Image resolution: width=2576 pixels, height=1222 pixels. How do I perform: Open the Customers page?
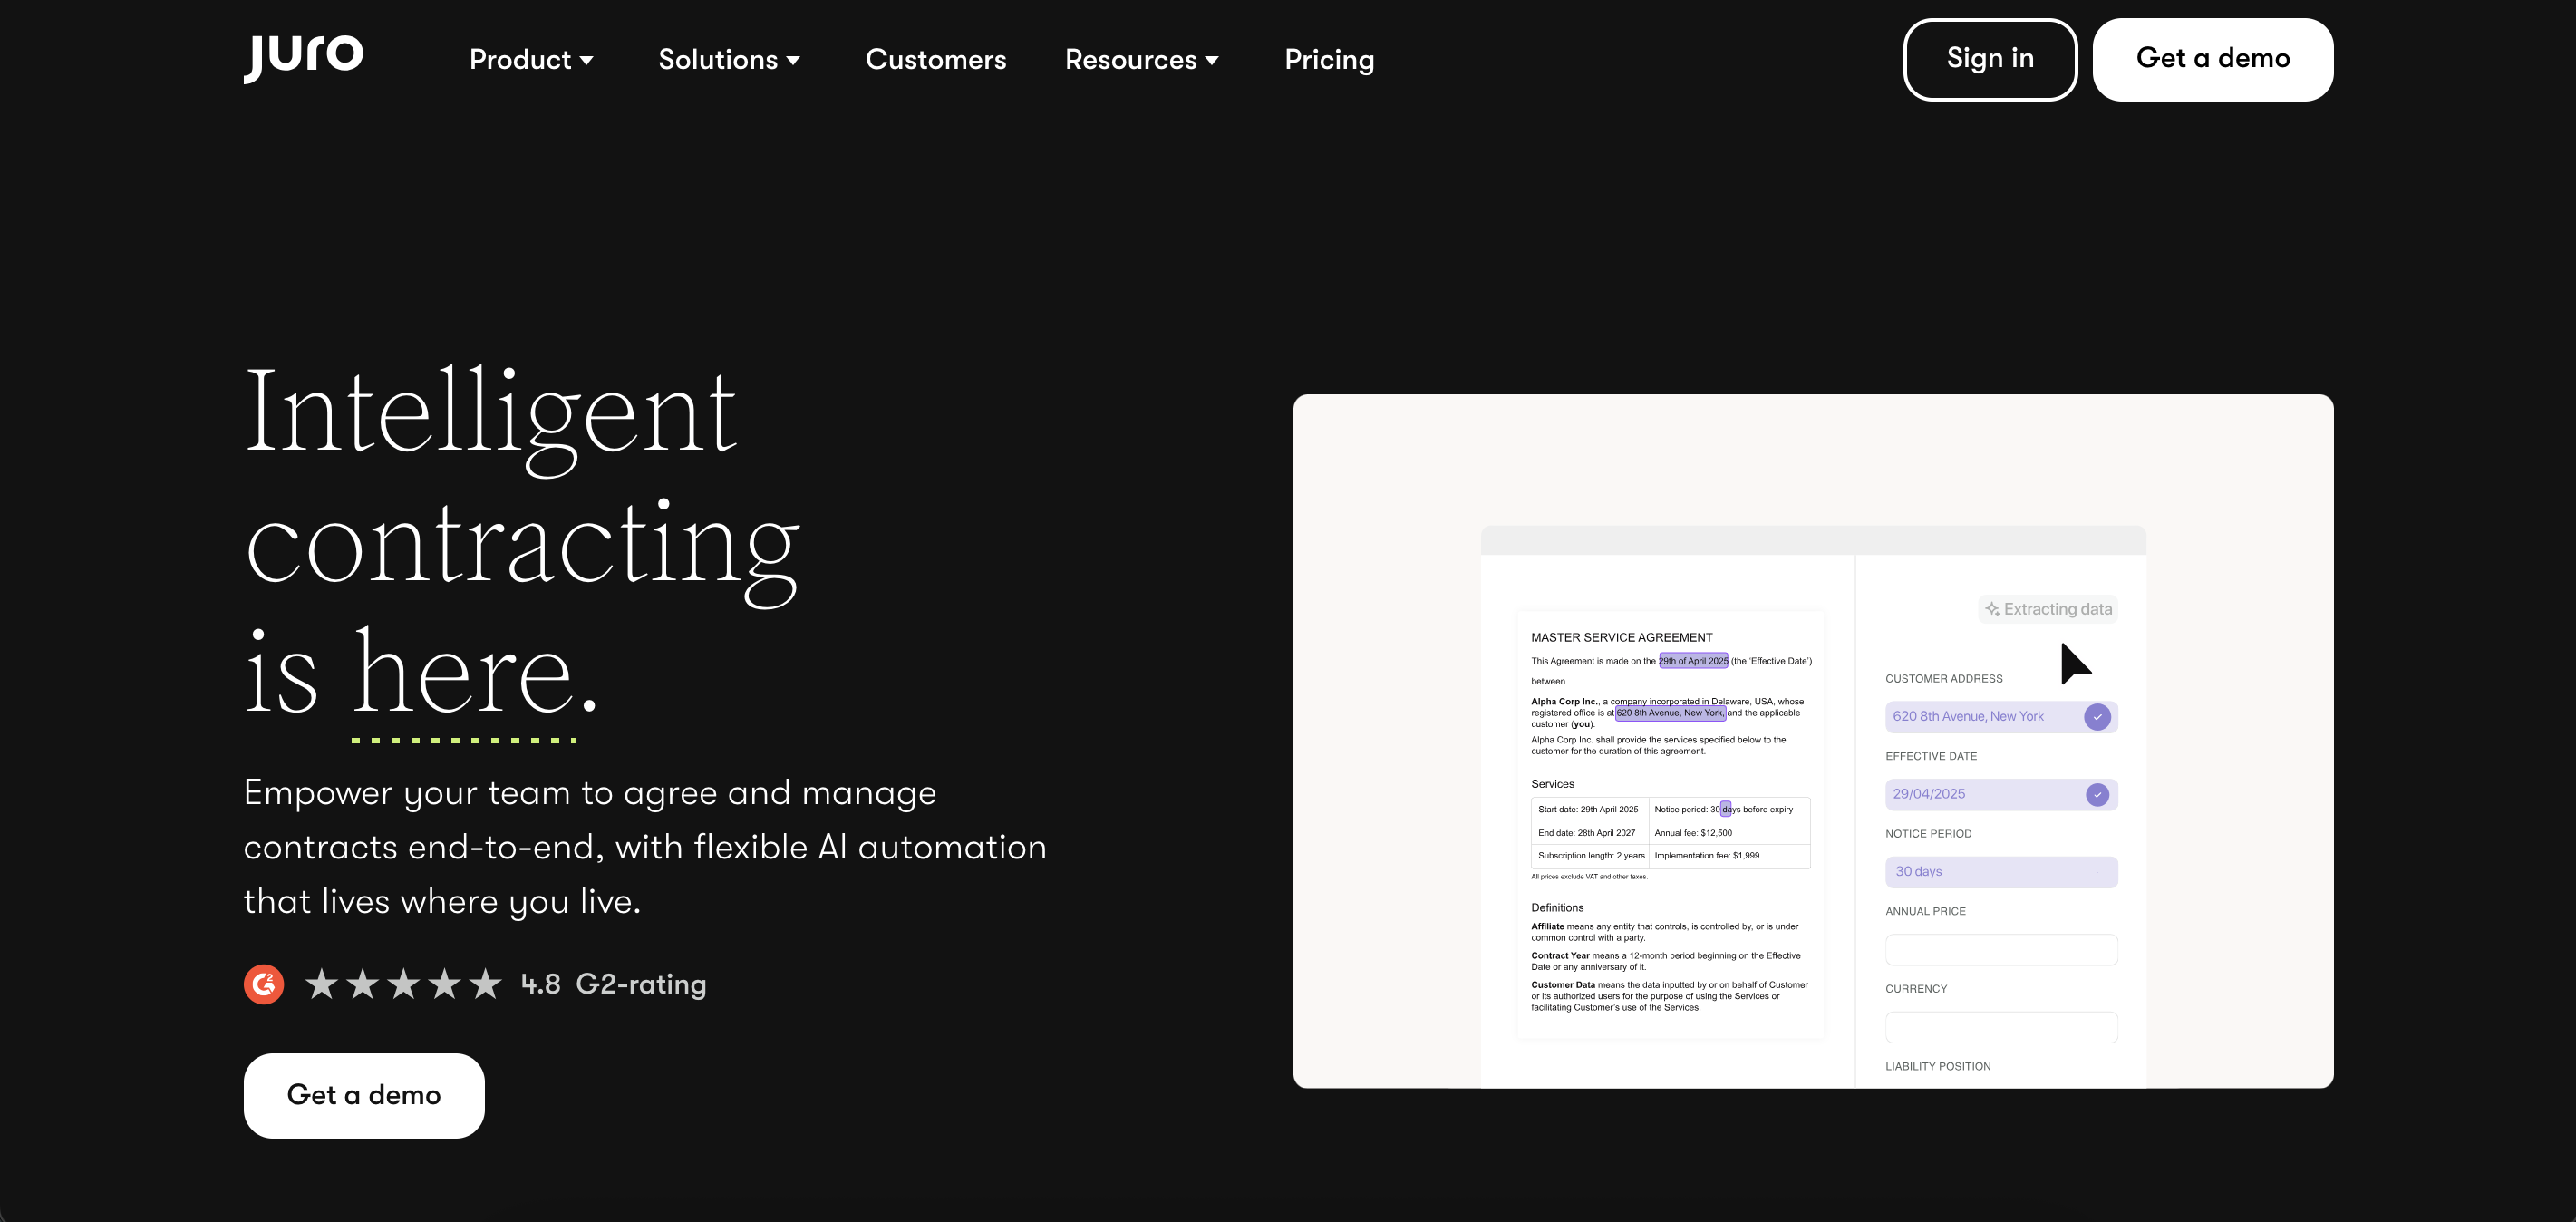(935, 59)
